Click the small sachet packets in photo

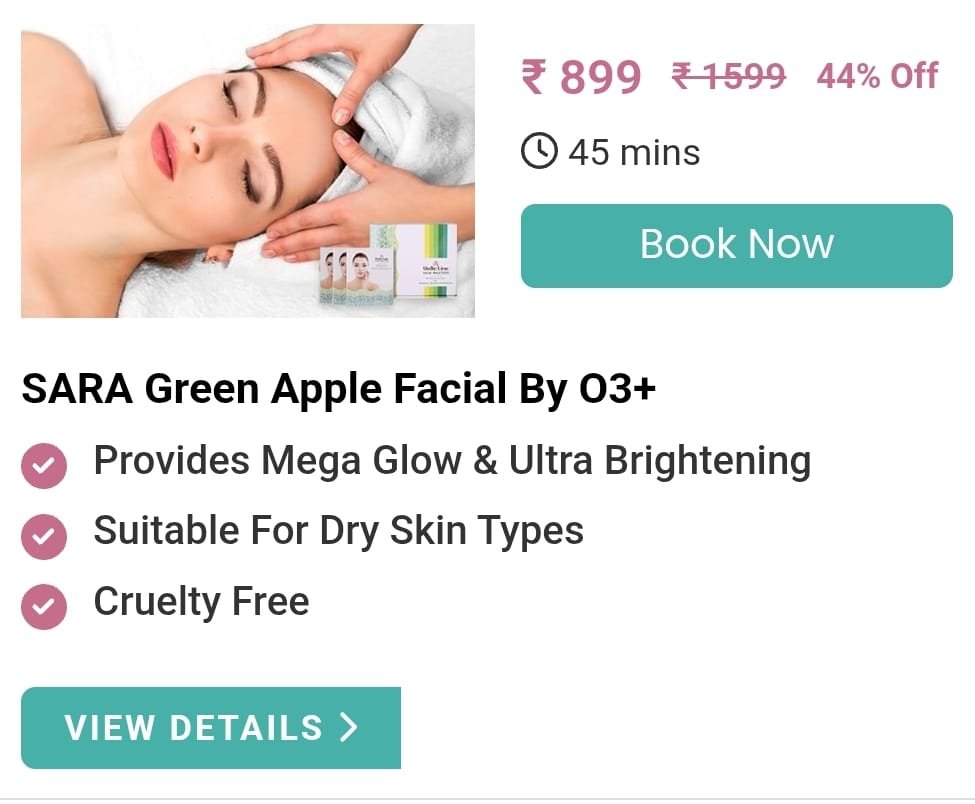[x=356, y=276]
